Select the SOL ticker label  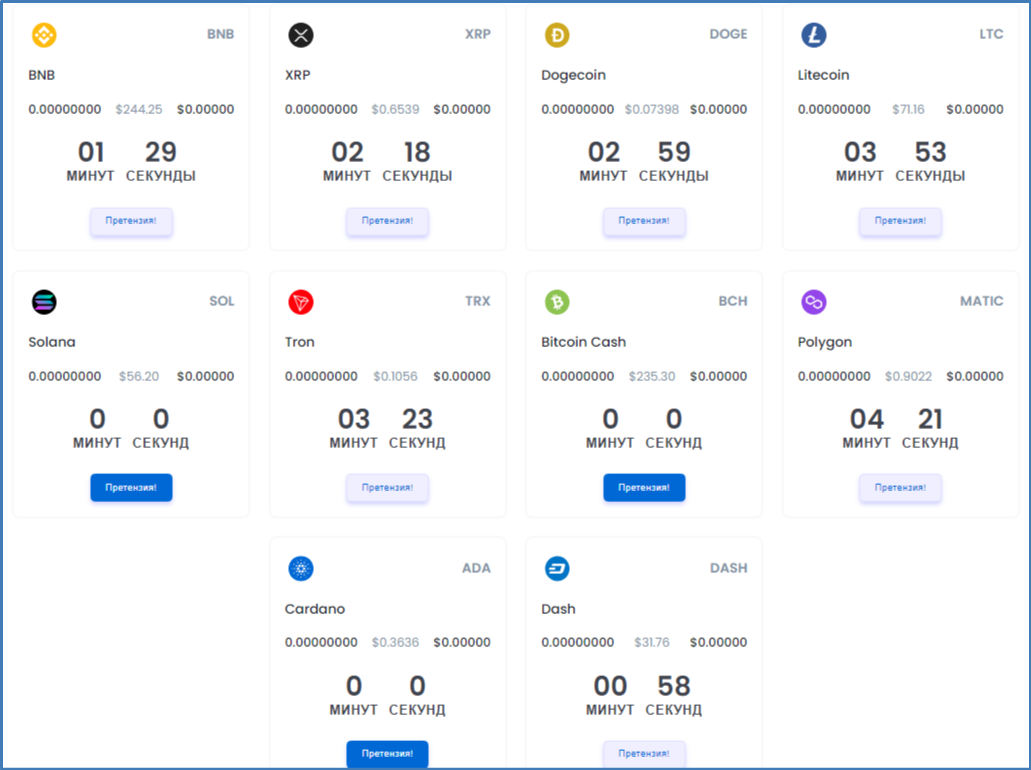tap(222, 301)
